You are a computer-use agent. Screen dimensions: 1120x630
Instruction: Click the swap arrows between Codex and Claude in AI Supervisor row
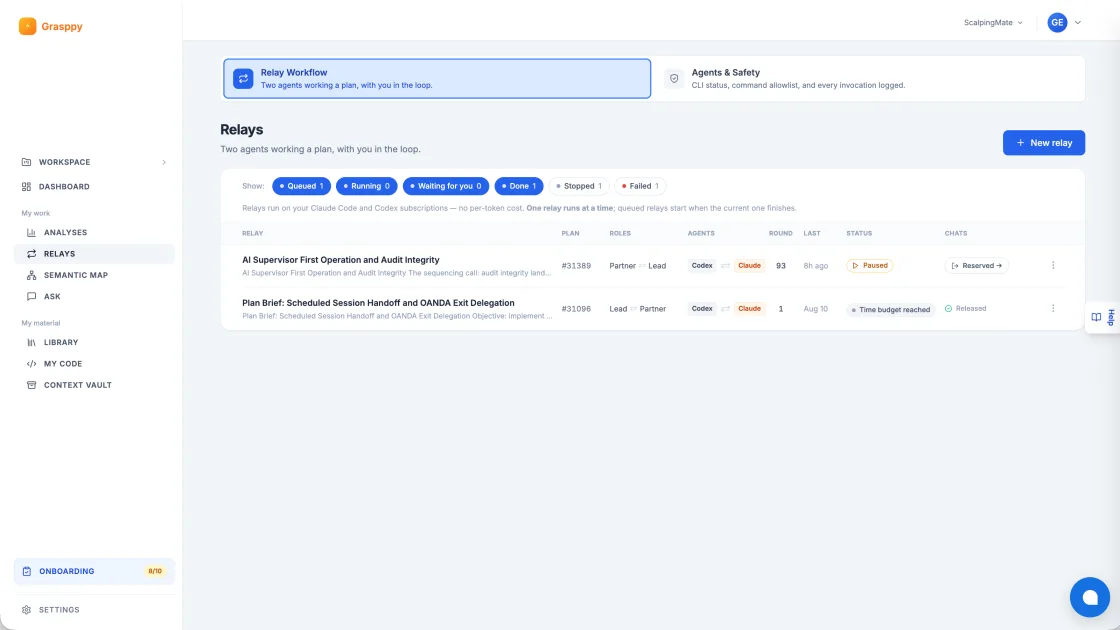tap(725, 266)
